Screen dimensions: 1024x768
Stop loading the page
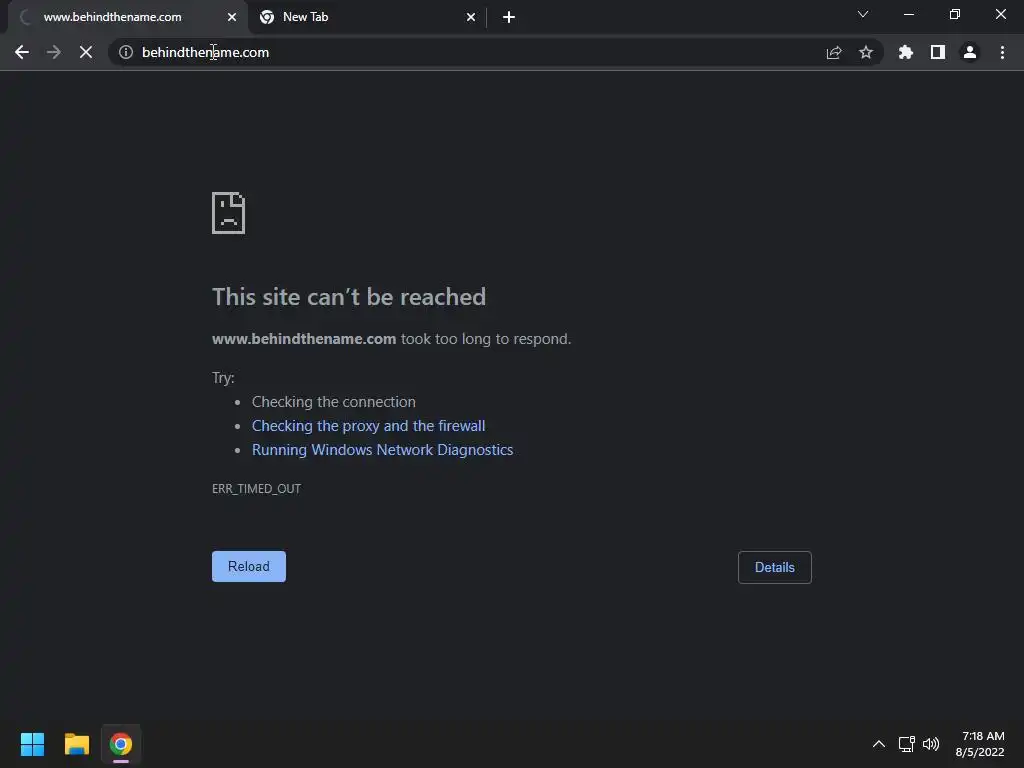[86, 52]
